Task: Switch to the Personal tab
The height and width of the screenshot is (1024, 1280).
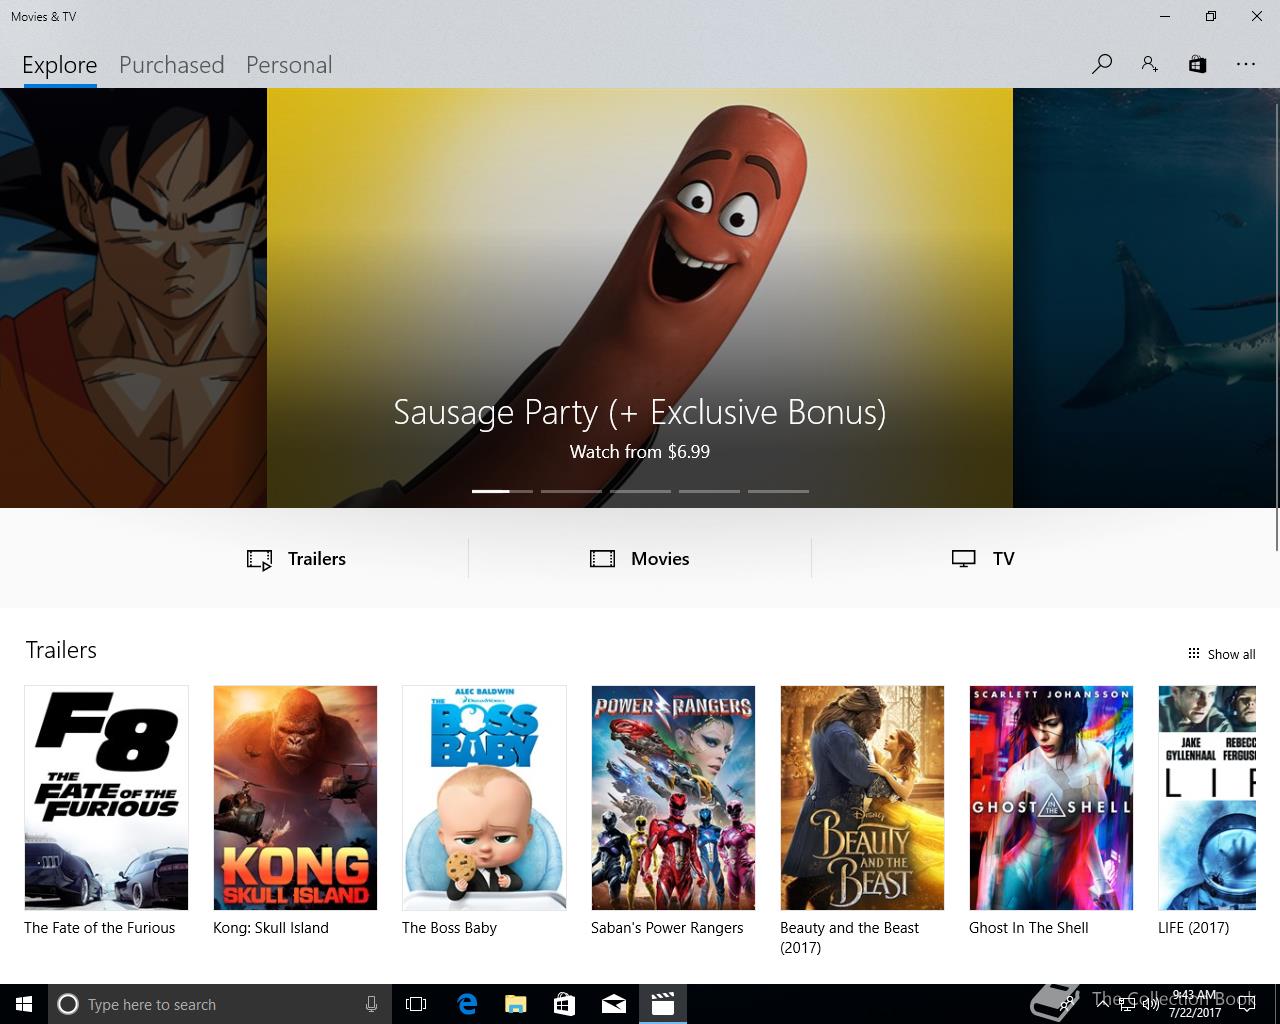Action: [289, 65]
